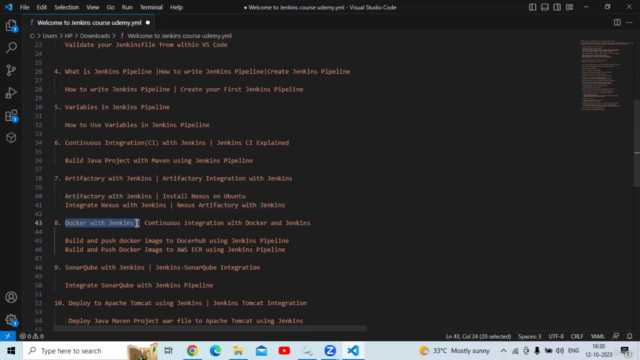Show errors and warnings count in status bar
640x360 pixels.
[32, 336]
